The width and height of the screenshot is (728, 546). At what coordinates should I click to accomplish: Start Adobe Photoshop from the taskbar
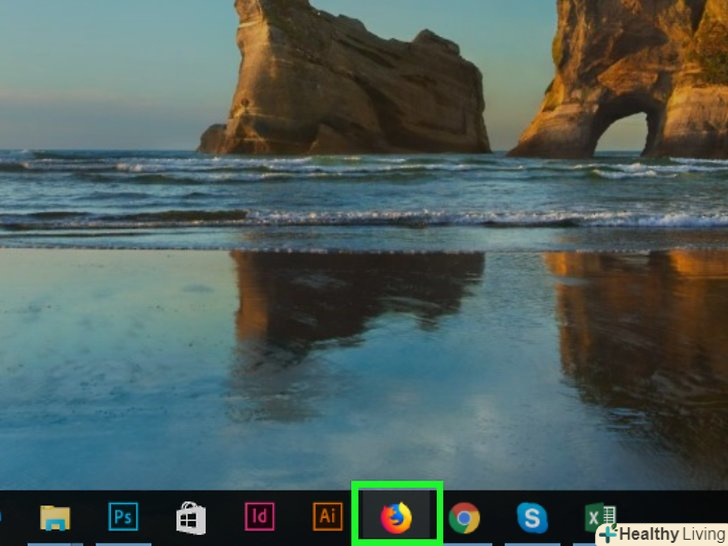tap(123, 517)
